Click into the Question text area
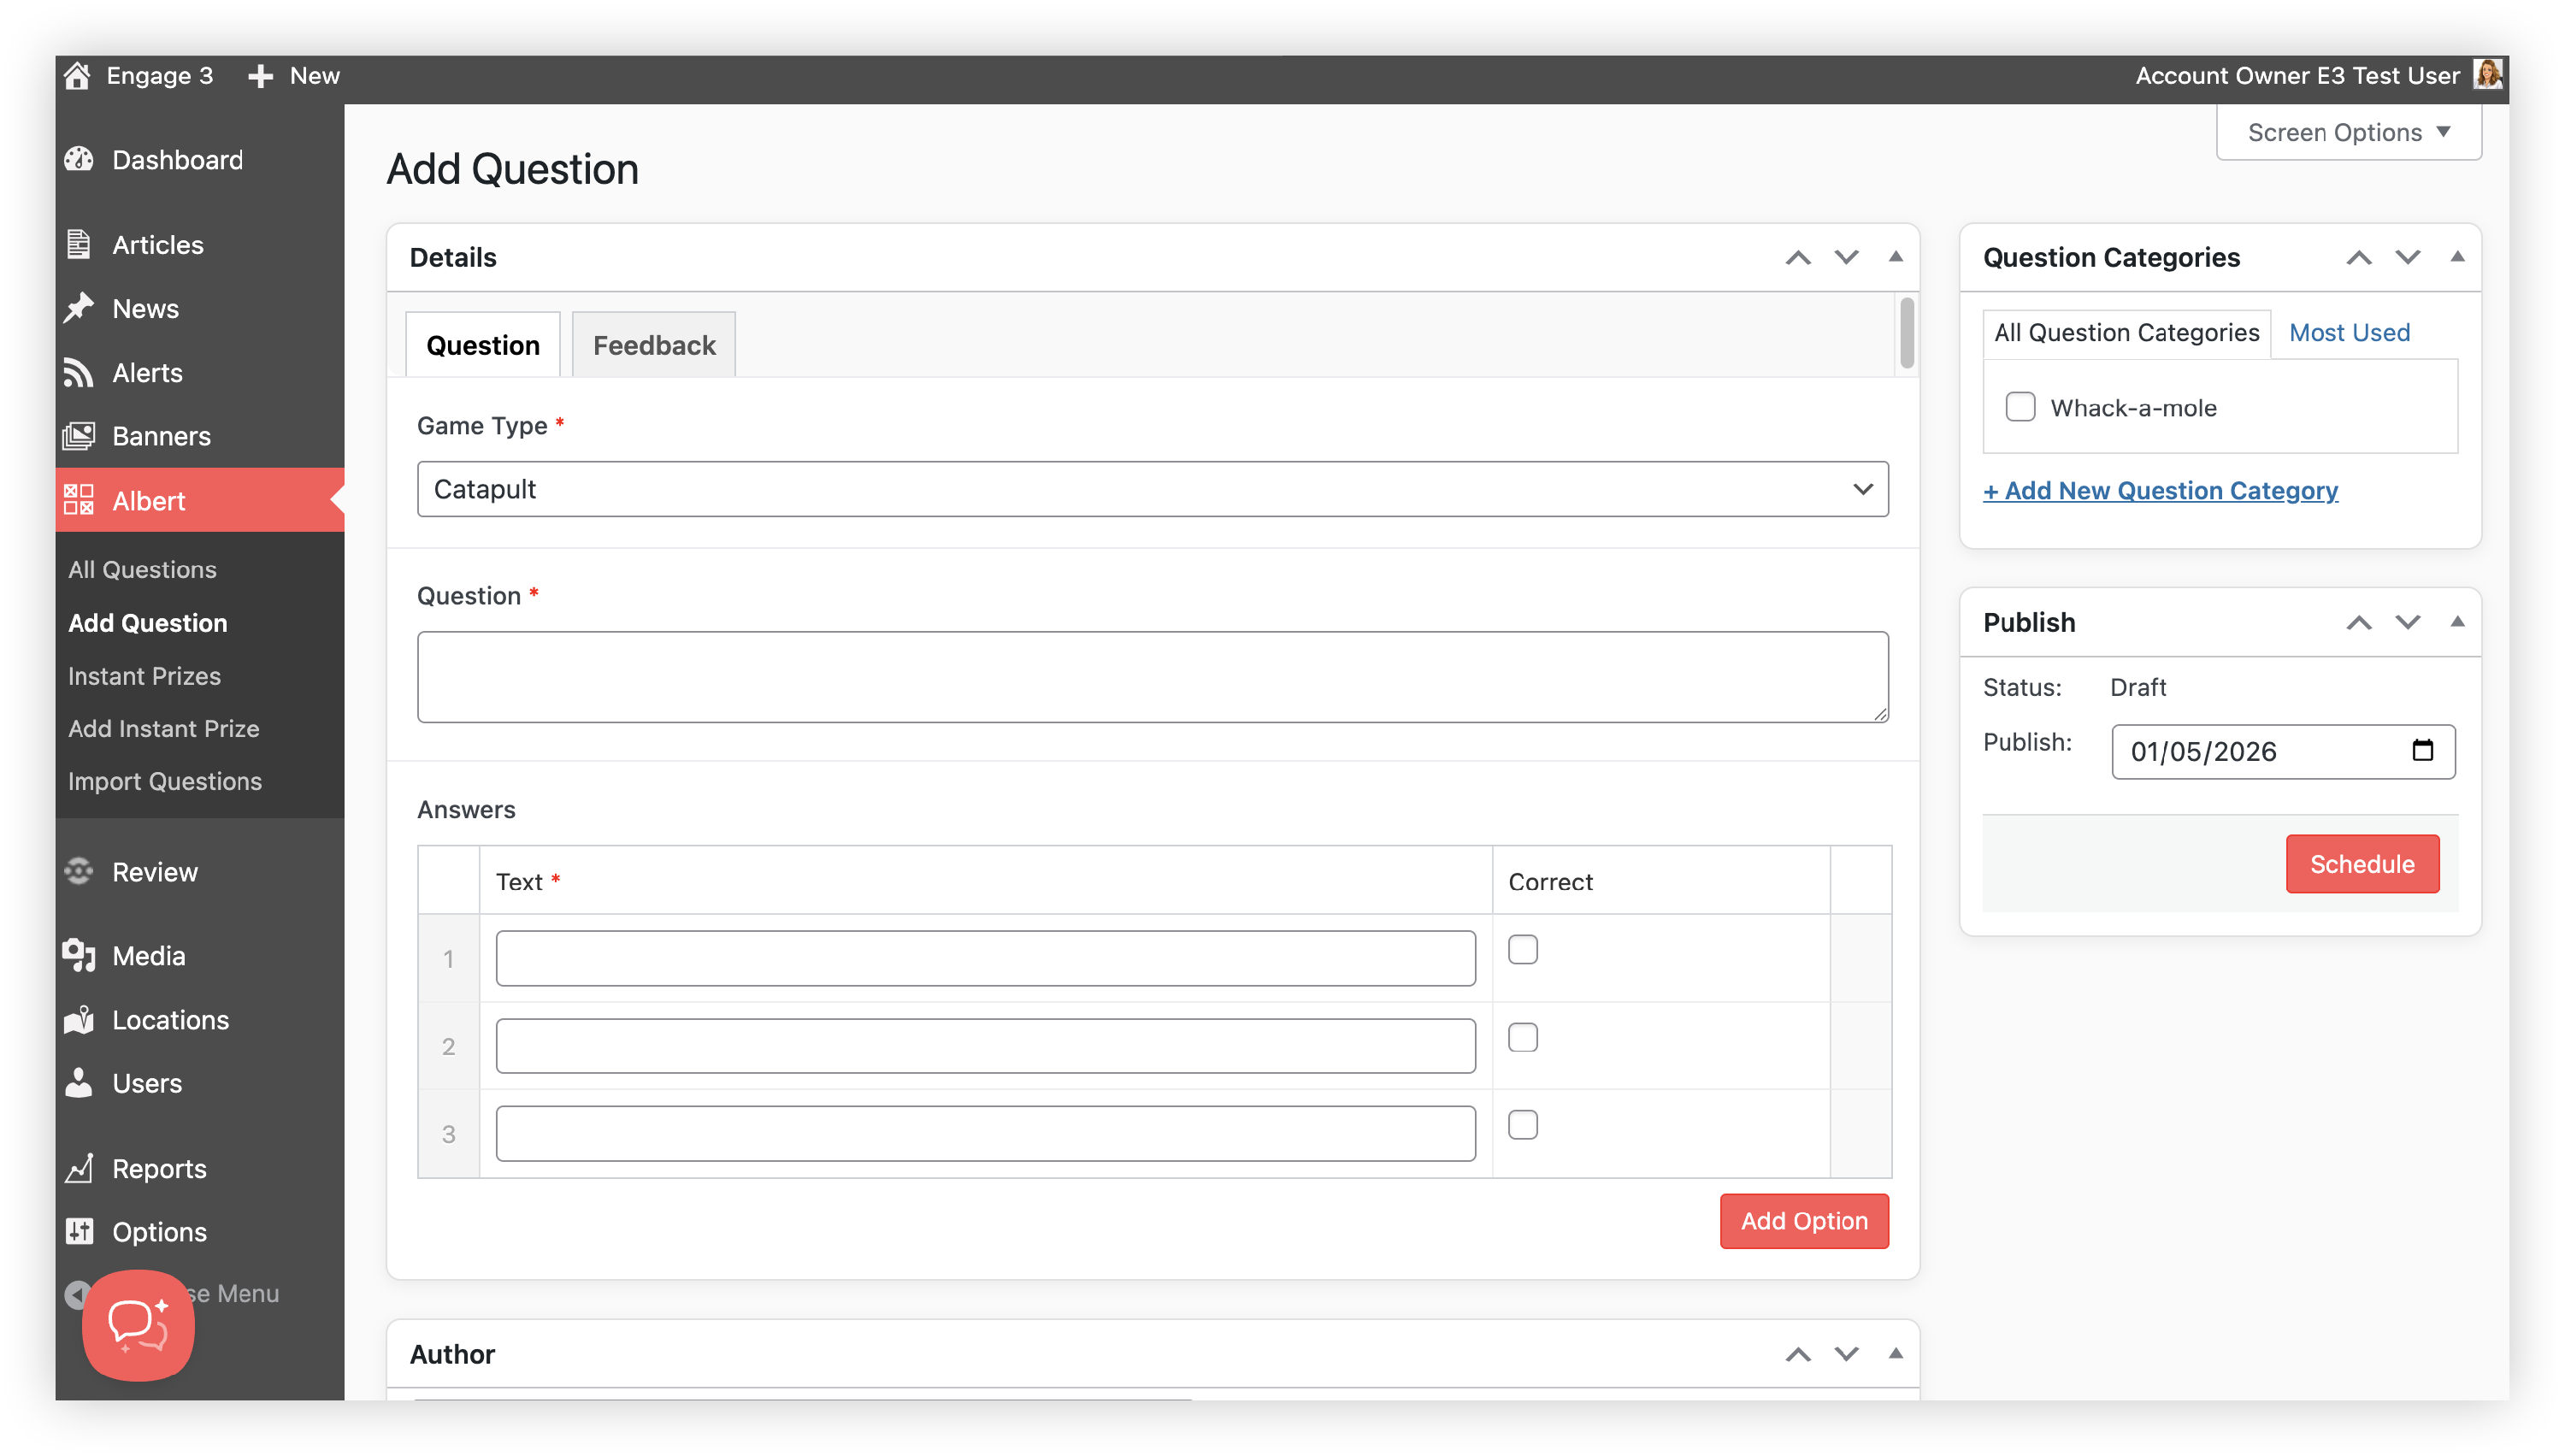Image resolution: width=2565 pixels, height=1456 pixels. [1152, 677]
